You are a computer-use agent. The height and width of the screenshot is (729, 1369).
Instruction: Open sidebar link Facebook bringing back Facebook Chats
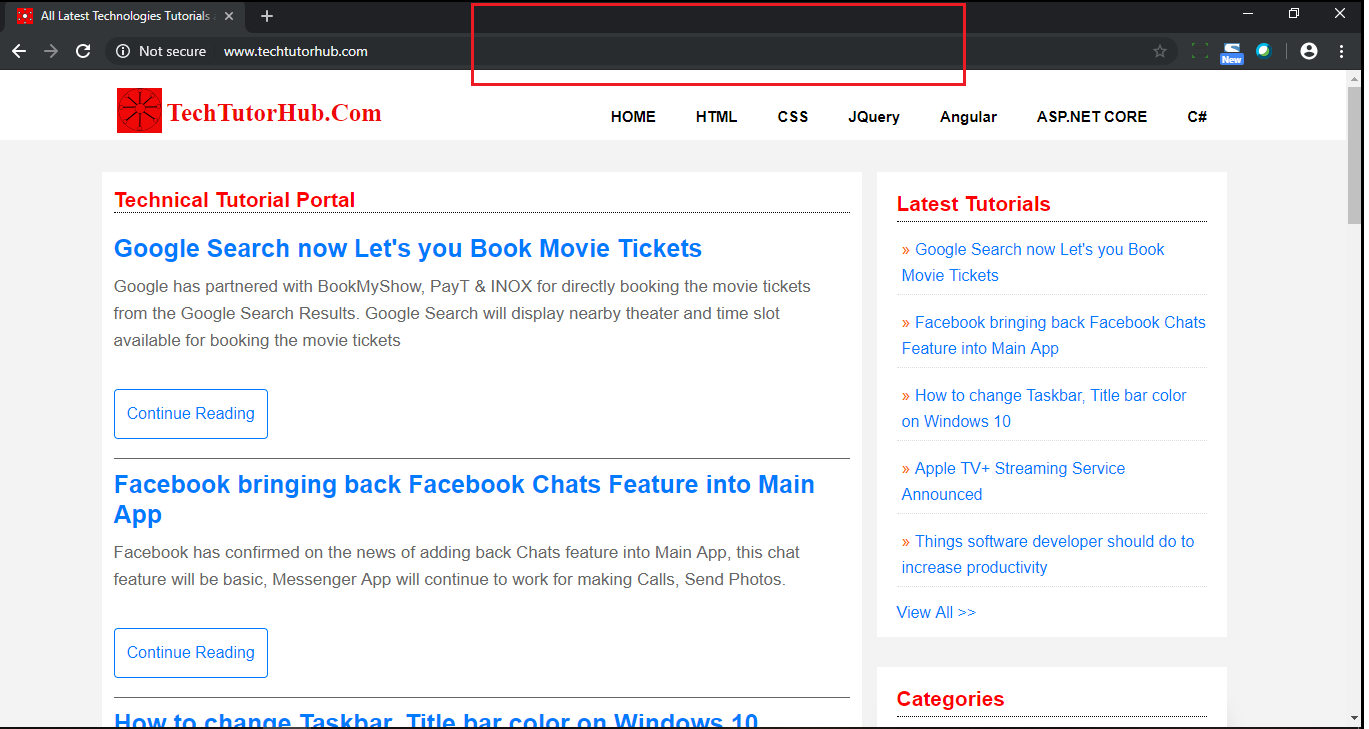pyautogui.click(x=1054, y=335)
